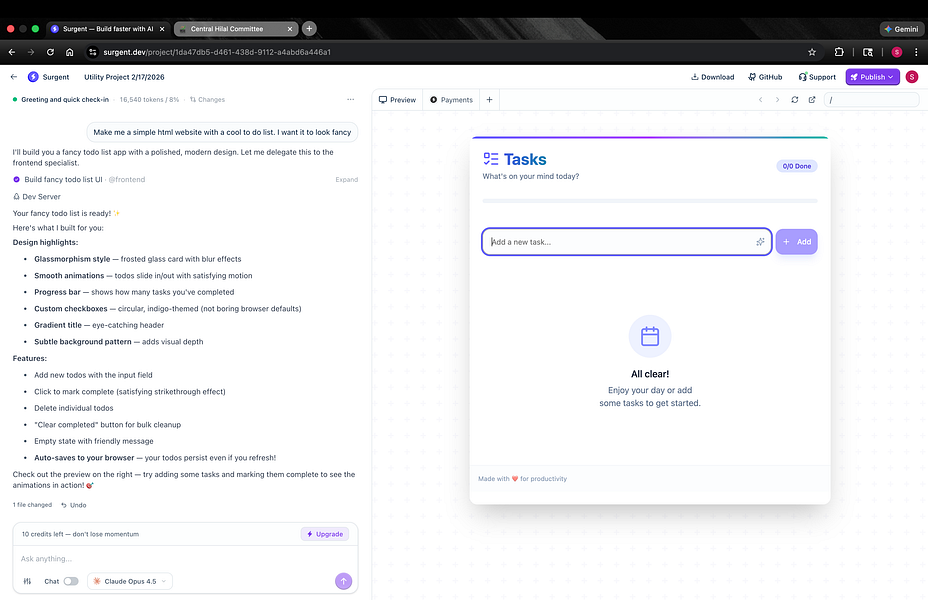Download the project

point(713,77)
